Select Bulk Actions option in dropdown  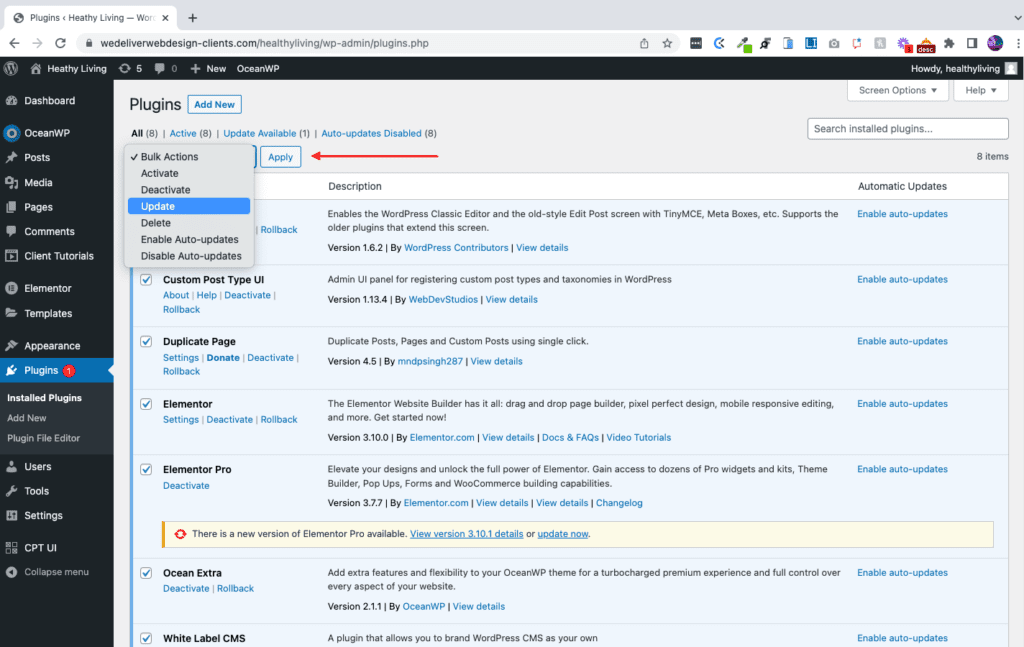point(189,157)
